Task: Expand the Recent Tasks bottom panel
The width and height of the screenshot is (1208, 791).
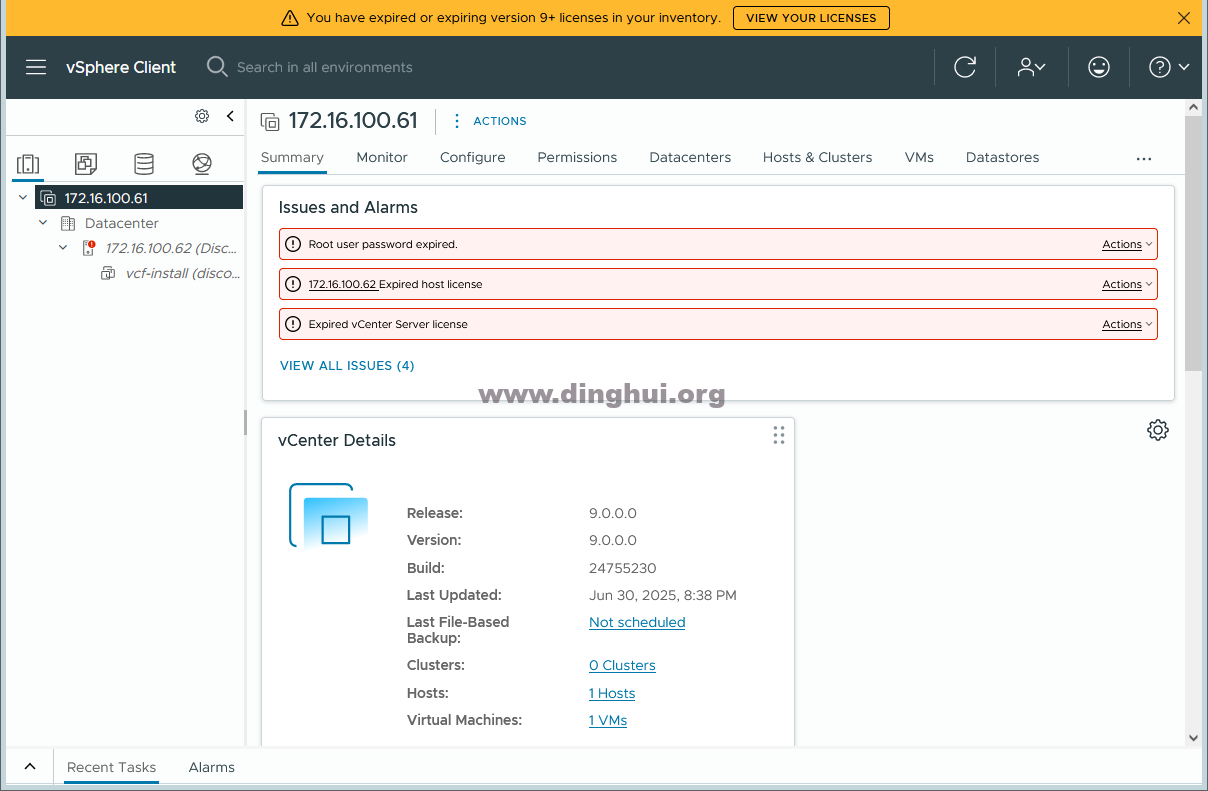Action: pos(30,767)
